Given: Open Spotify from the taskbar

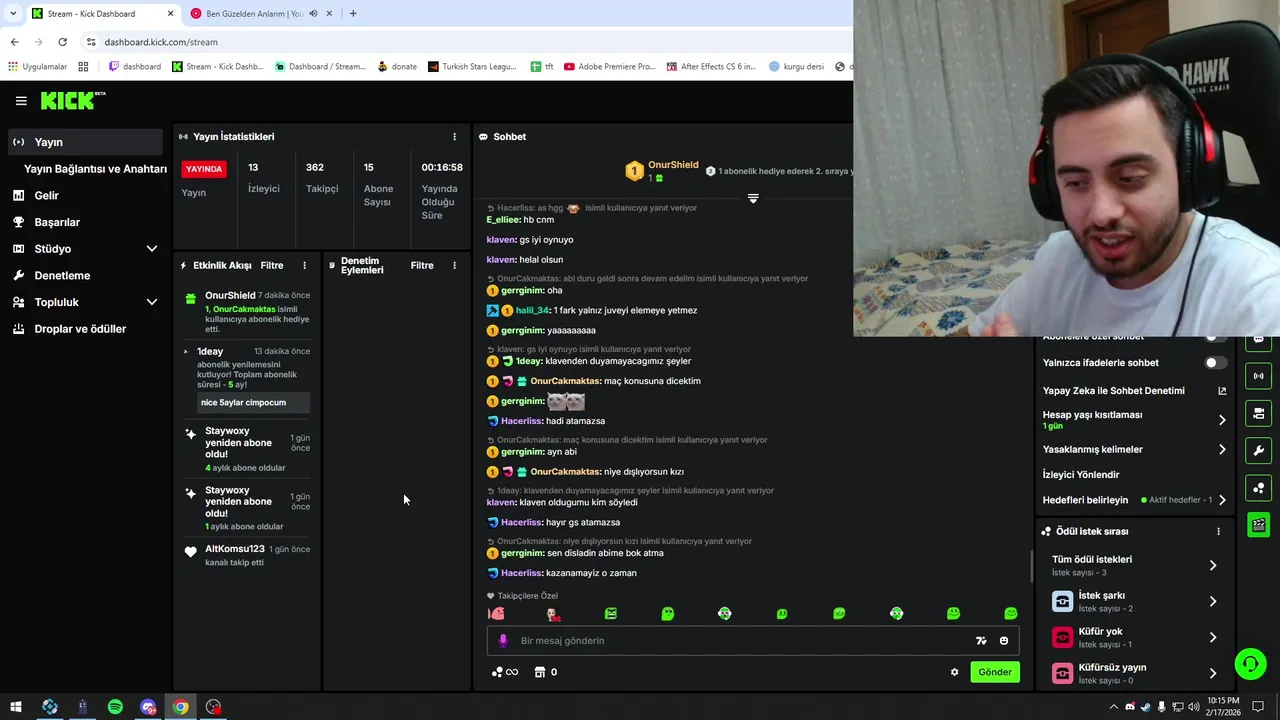Looking at the screenshot, I should pyautogui.click(x=115, y=707).
